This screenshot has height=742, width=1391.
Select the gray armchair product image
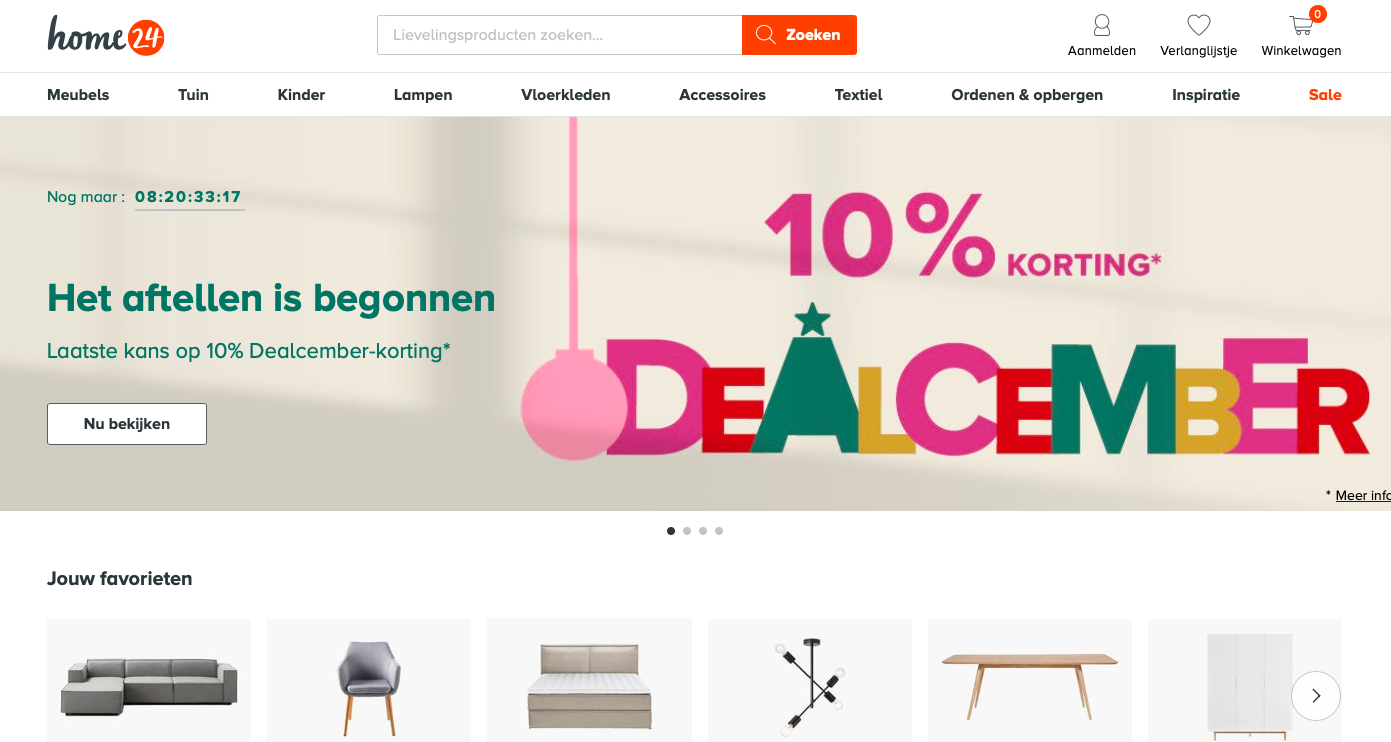pos(369,681)
